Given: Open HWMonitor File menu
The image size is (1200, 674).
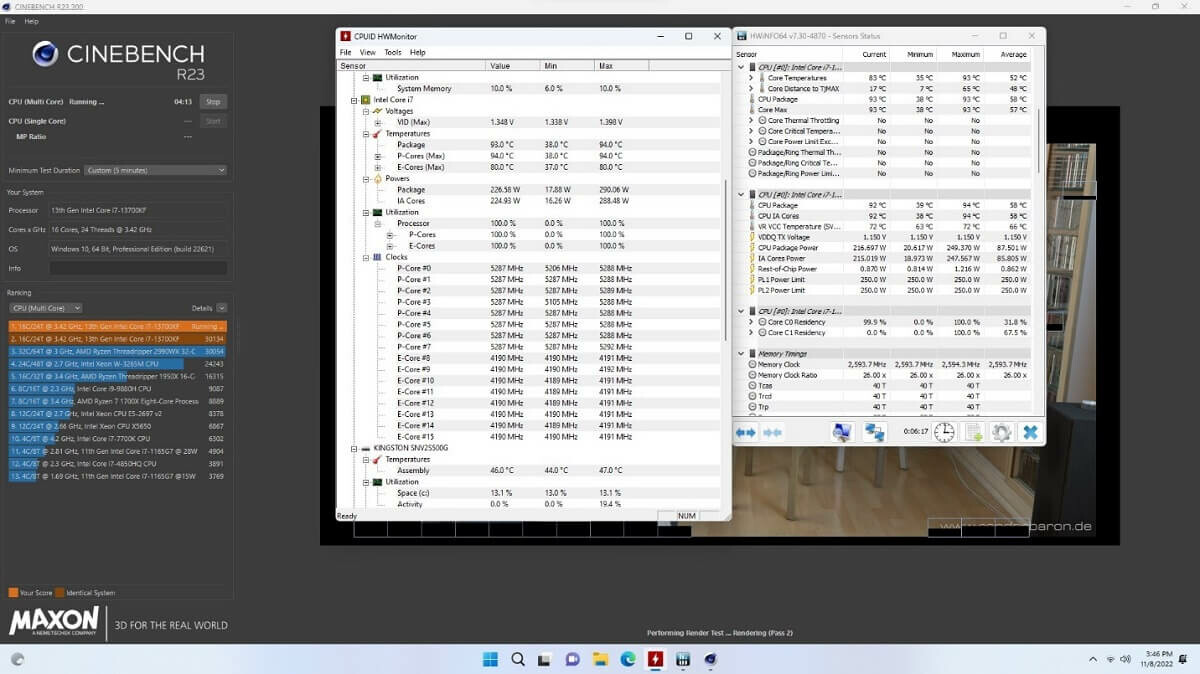Looking at the screenshot, I should 345,52.
